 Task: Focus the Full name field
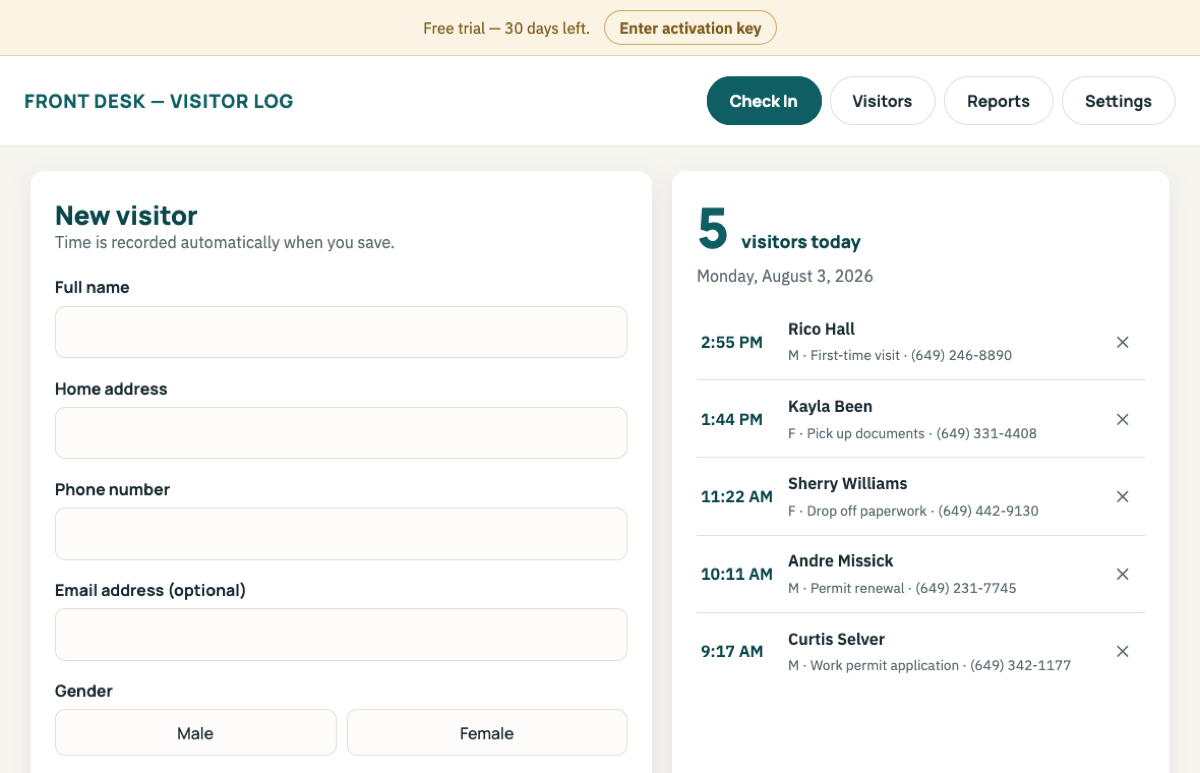341,332
